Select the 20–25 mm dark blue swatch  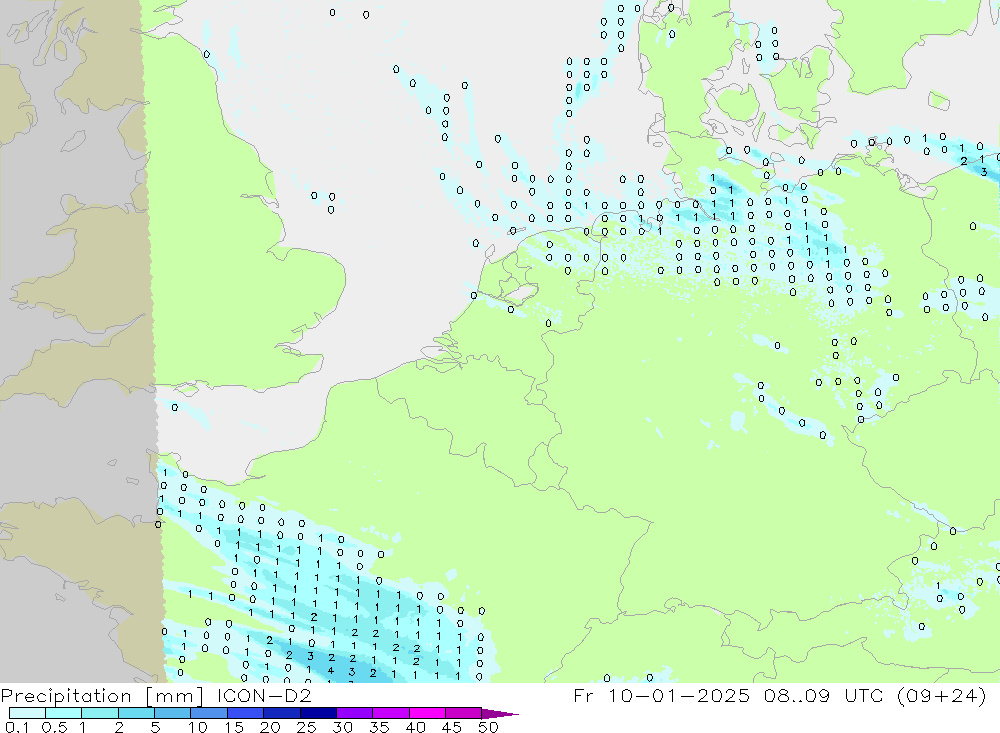click(282, 713)
